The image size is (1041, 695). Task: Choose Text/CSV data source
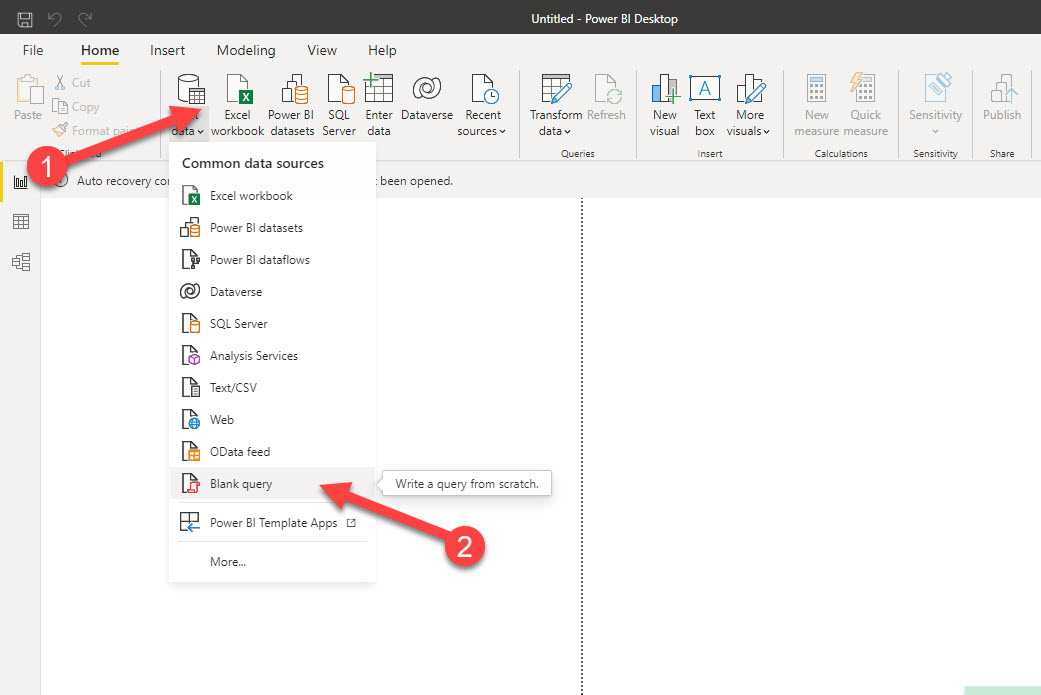click(x=273, y=387)
